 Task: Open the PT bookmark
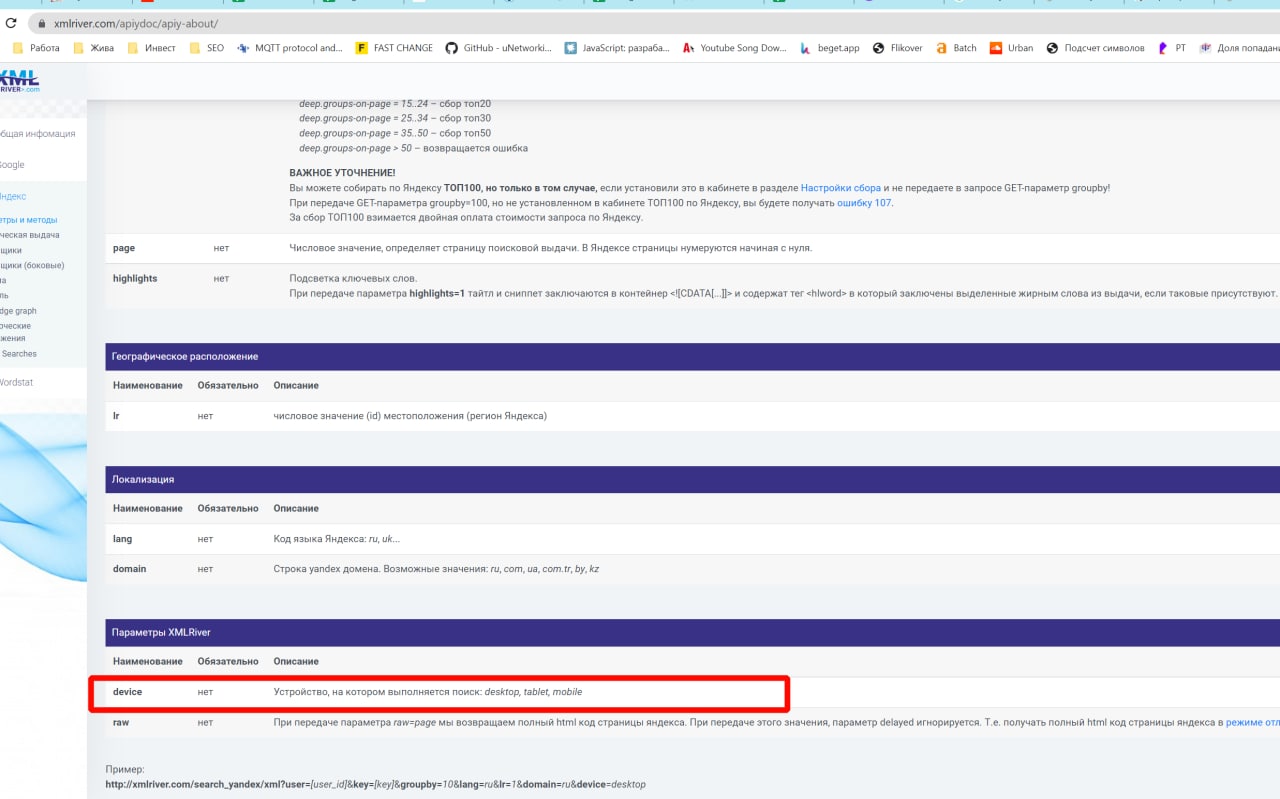1172,48
